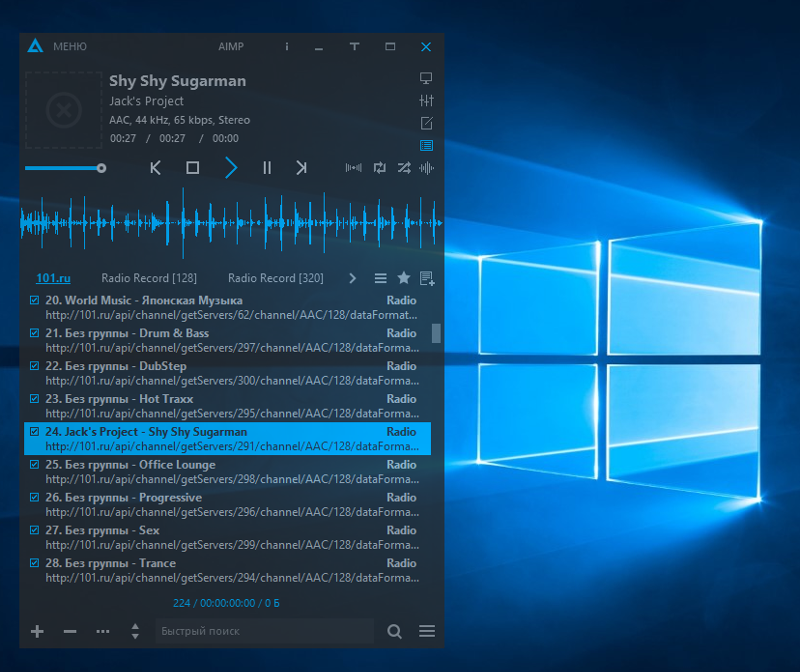Image resolution: width=800 pixels, height=672 pixels.
Task: Select track 28 Без группы - Trance
Action: coord(228,570)
